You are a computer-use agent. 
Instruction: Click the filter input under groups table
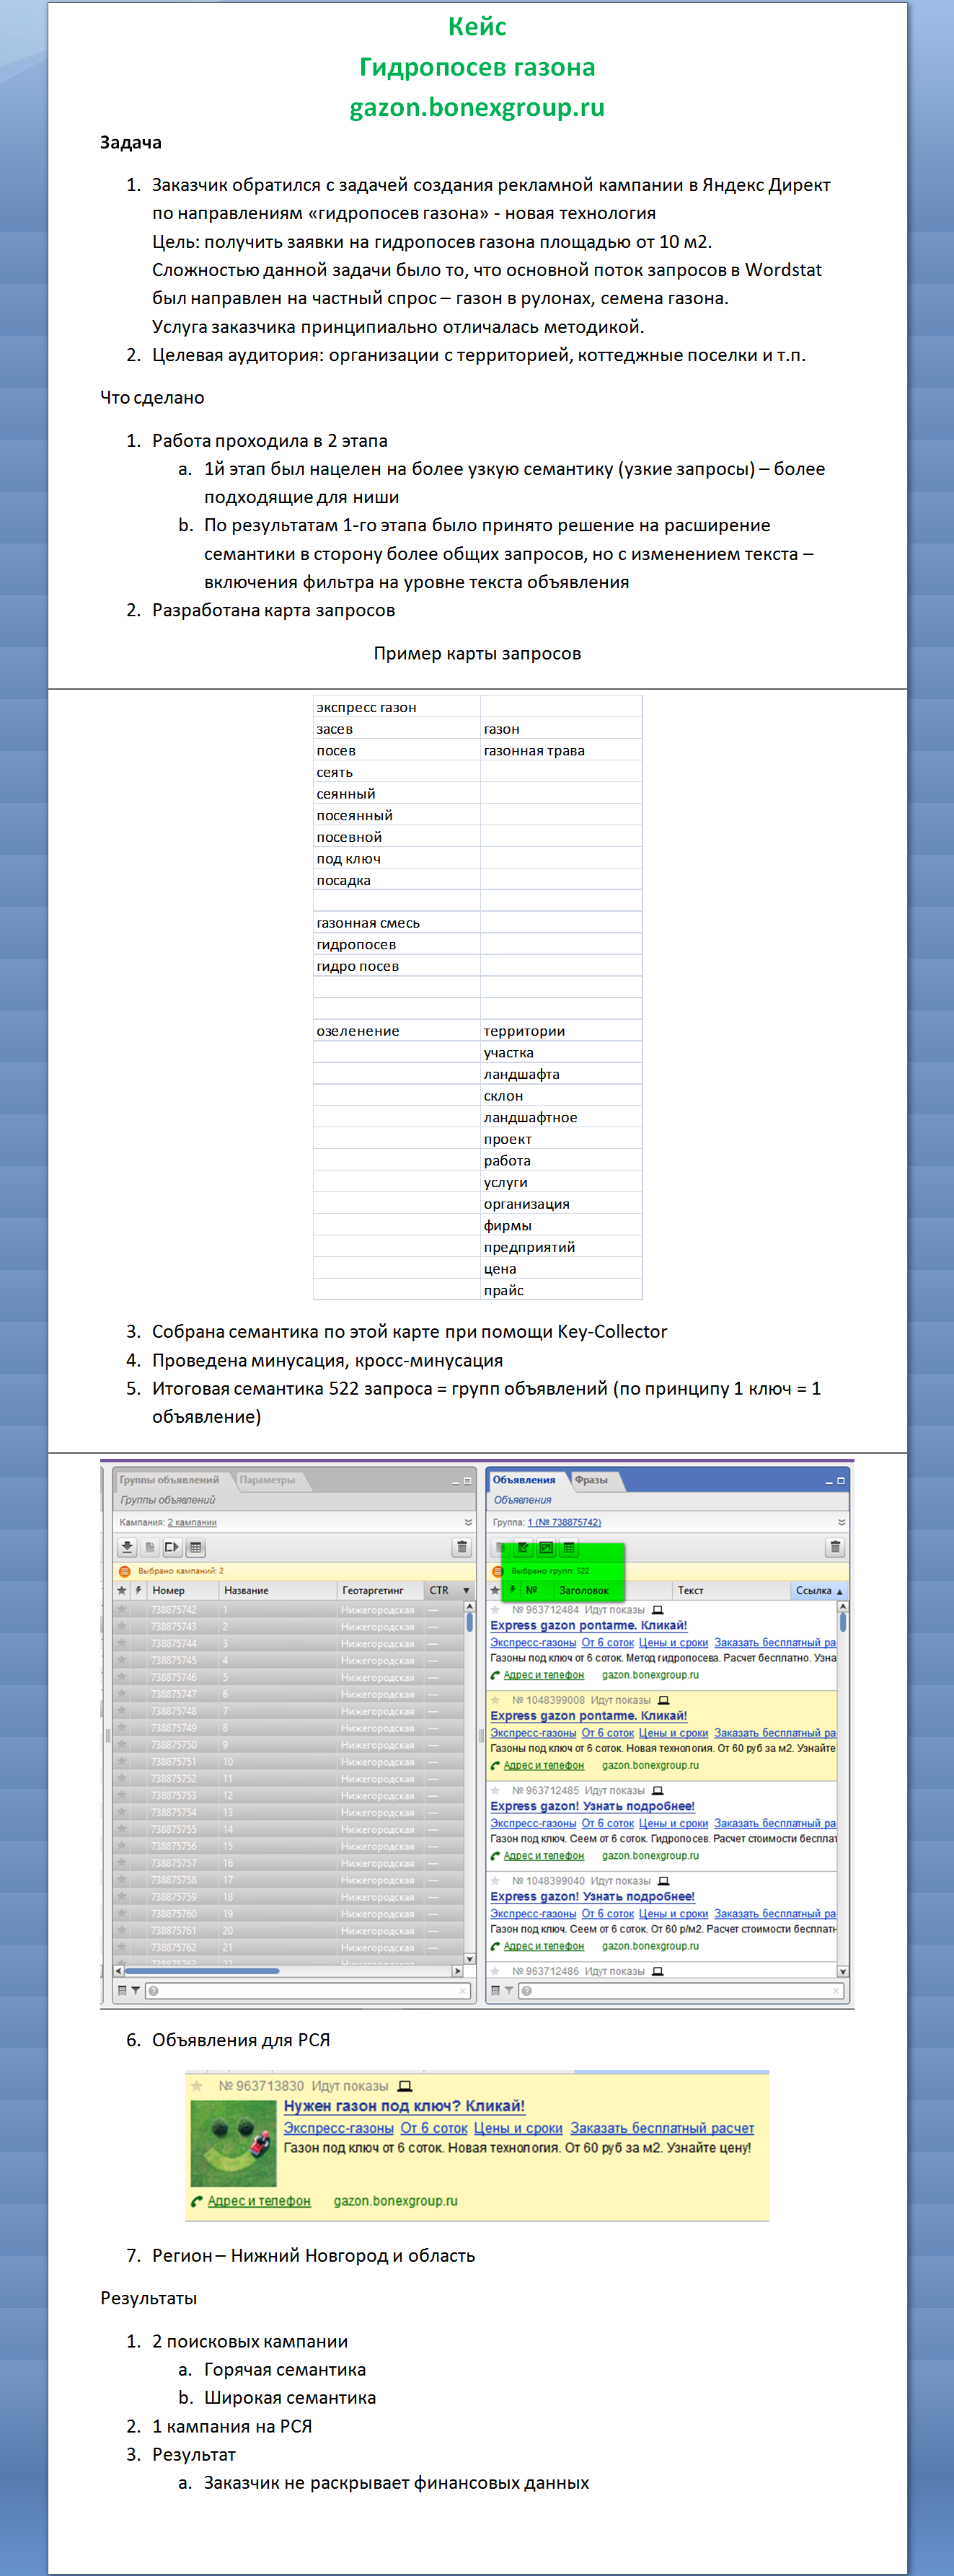point(308,1991)
